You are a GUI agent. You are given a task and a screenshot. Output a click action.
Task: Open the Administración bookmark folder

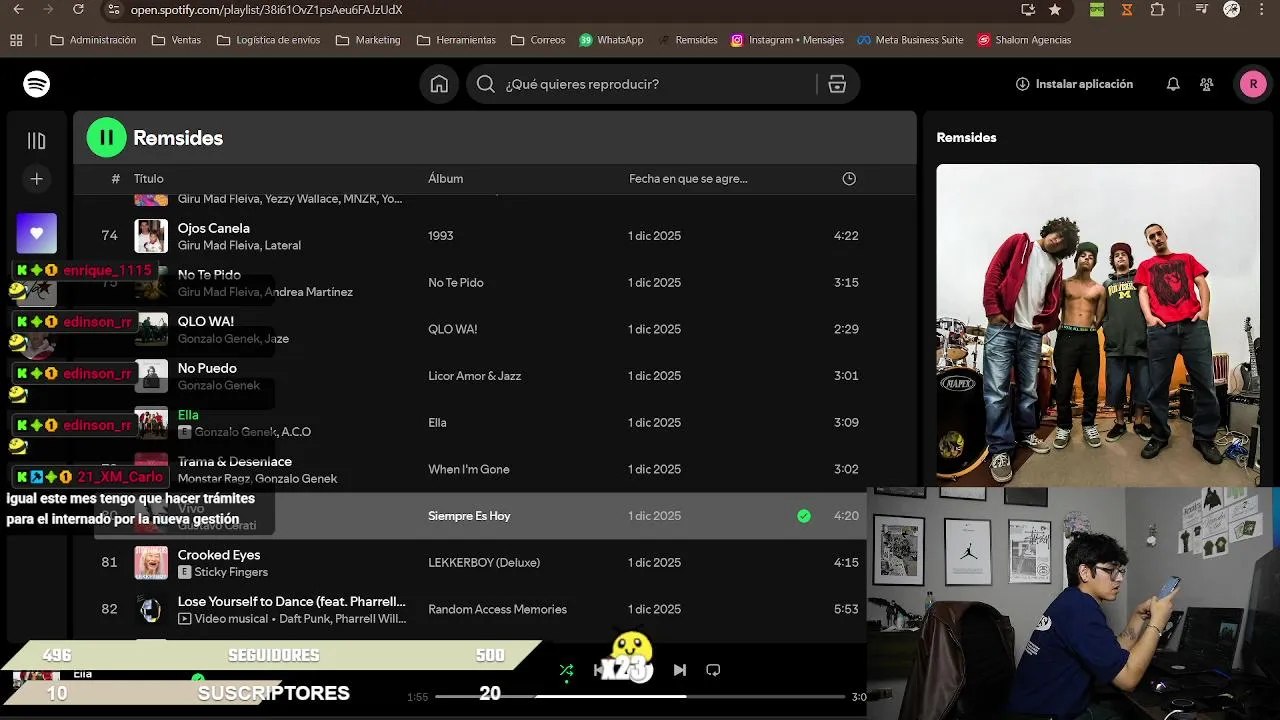point(93,40)
